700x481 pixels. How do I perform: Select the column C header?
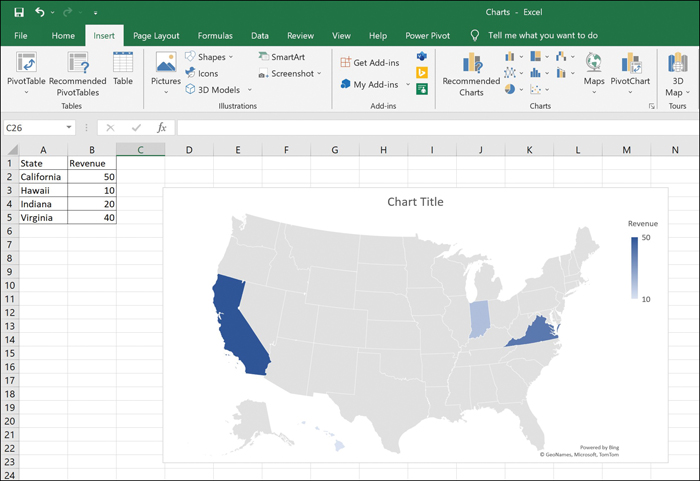pyautogui.click(x=140, y=150)
